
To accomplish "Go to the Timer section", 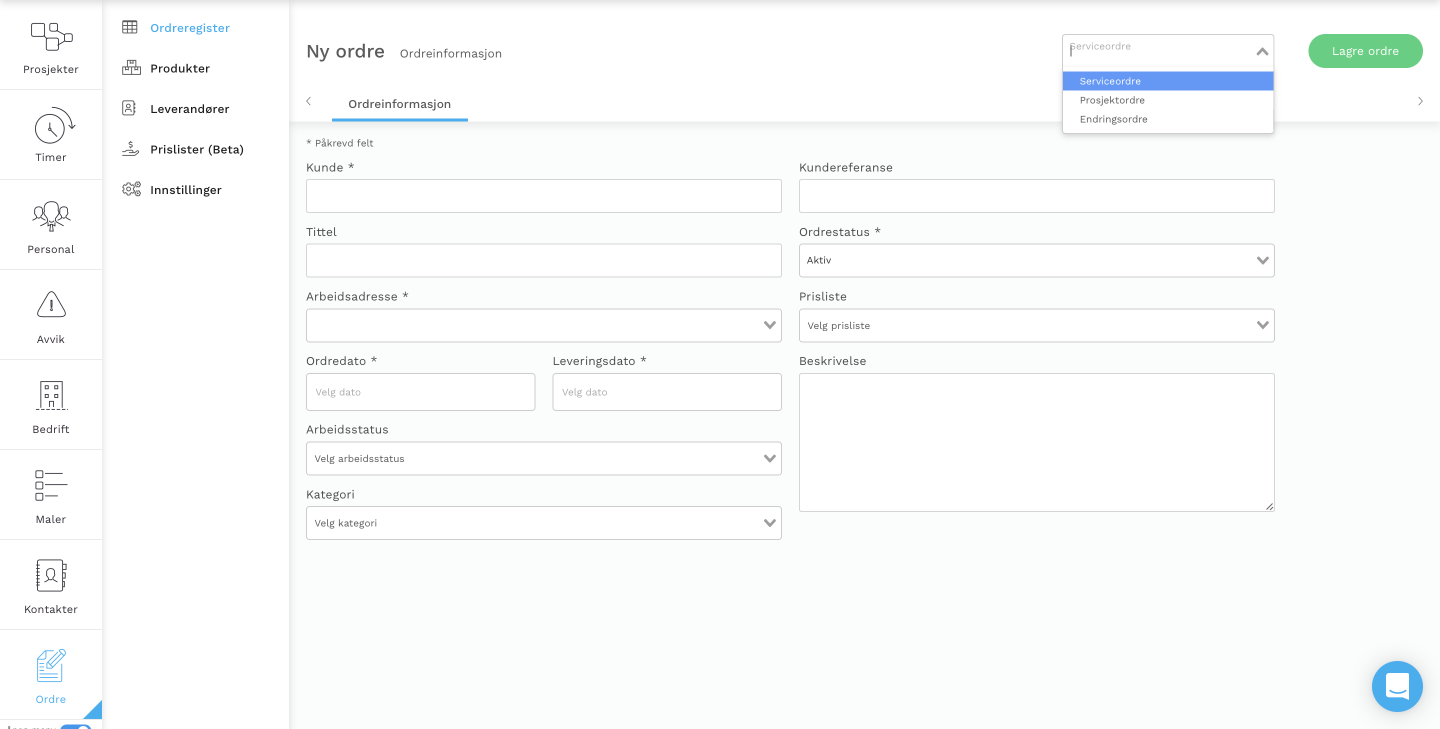I will 51,135.
